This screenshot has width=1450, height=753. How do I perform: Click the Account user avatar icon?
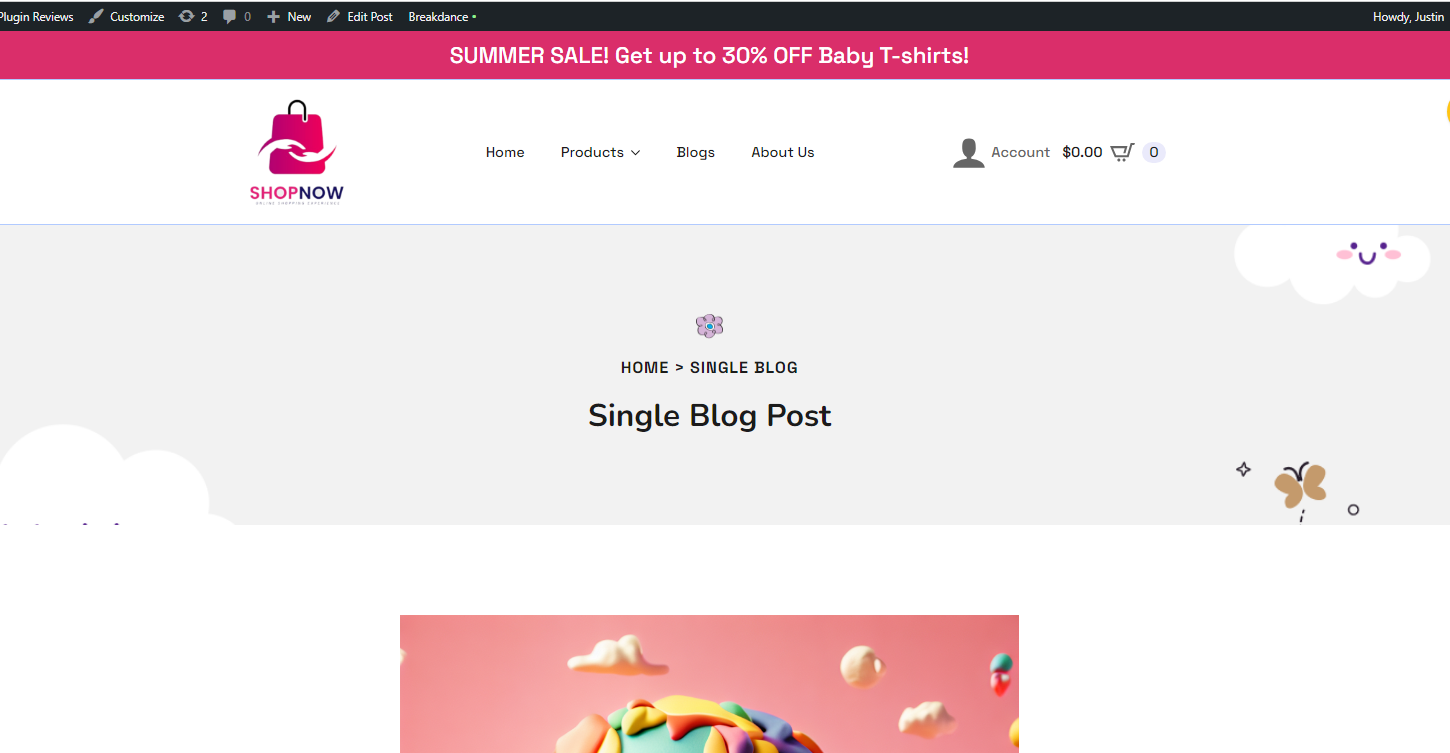(968, 153)
